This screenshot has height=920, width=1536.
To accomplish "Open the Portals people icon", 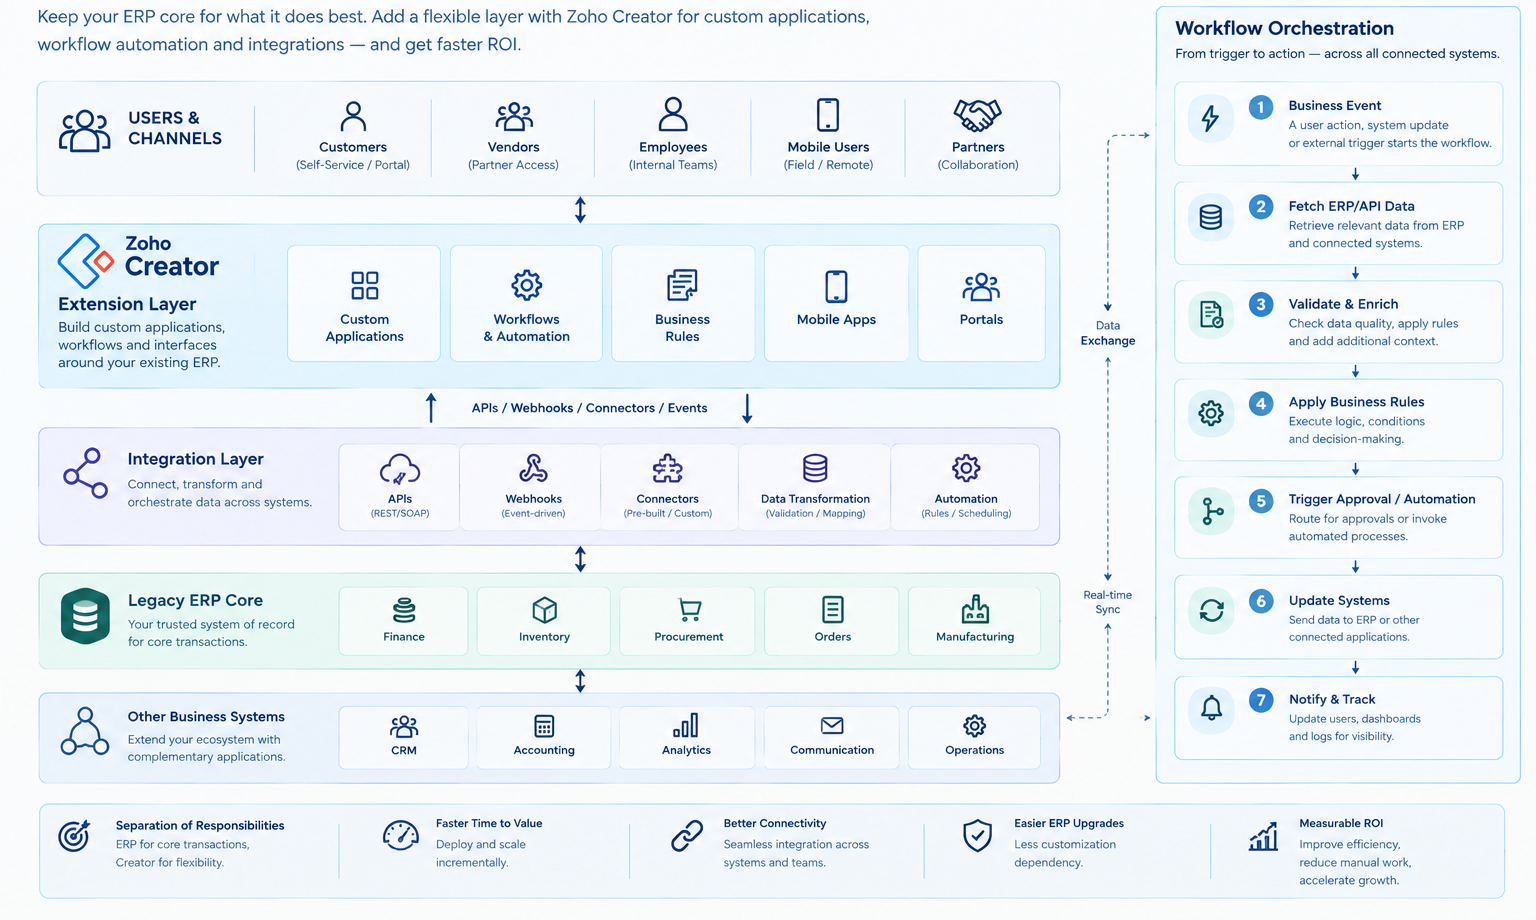I will click(981, 287).
